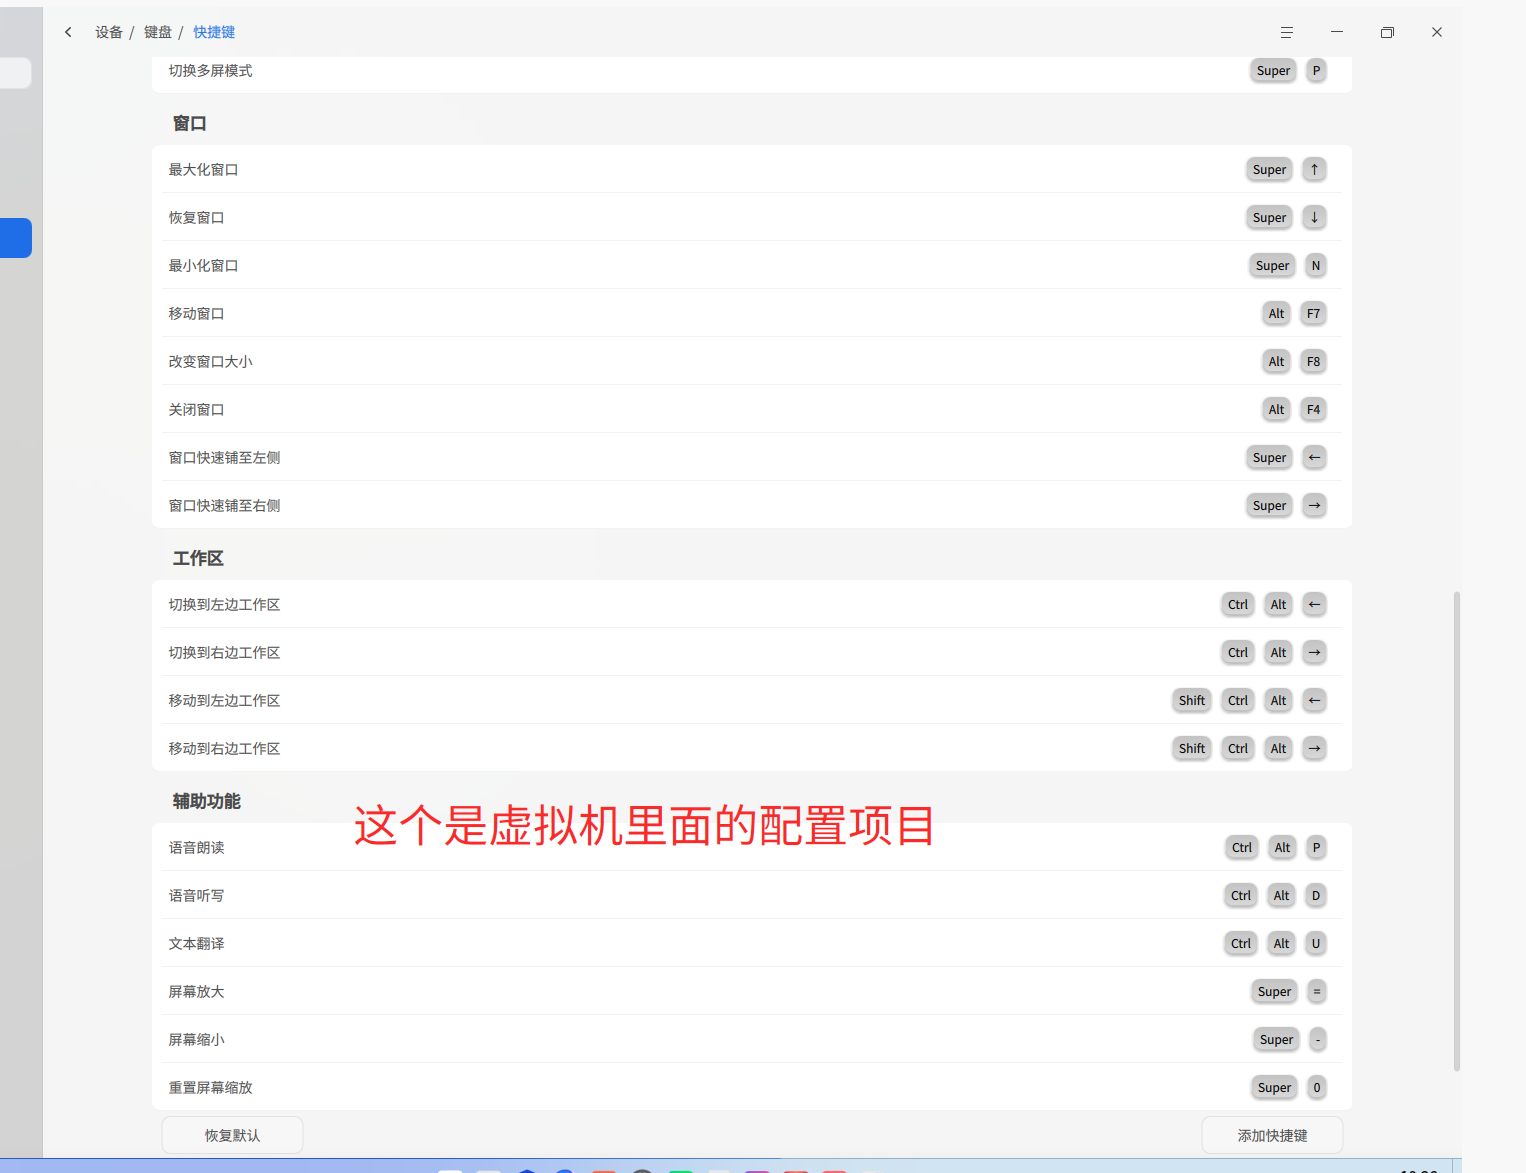This screenshot has height=1173, width=1526.
Task: Click the F4 key of 关闭窗口
Action: (x=1313, y=409)
